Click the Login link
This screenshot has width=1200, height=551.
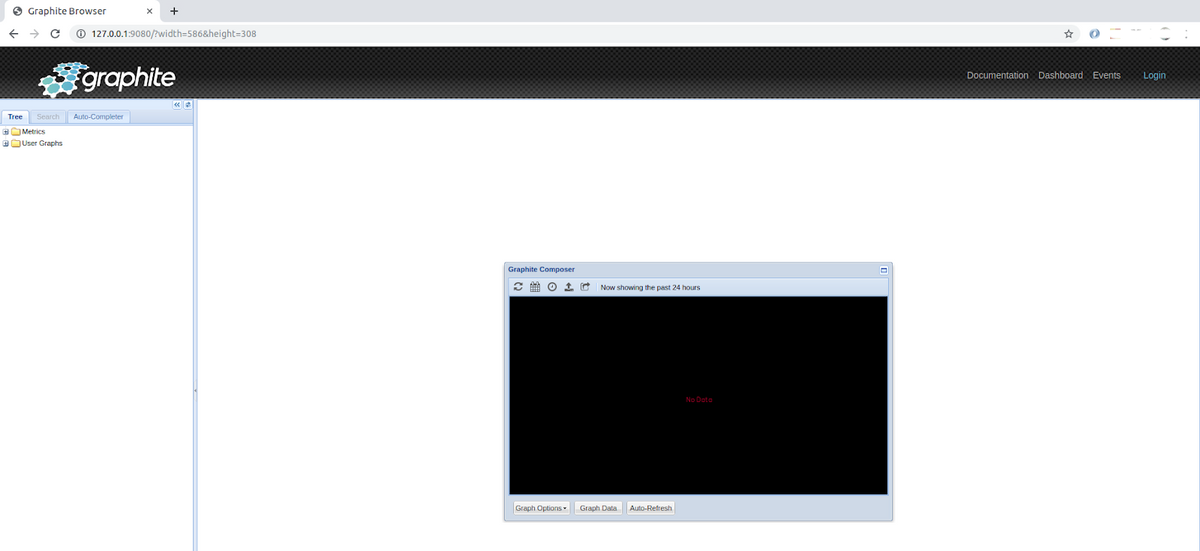point(1154,75)
